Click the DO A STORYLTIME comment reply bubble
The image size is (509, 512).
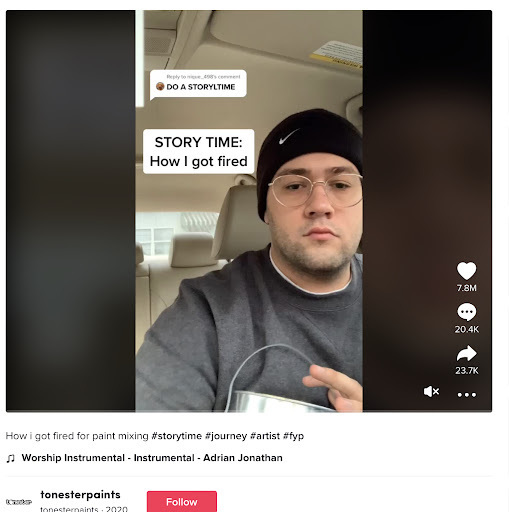click(x=198, y=84)
